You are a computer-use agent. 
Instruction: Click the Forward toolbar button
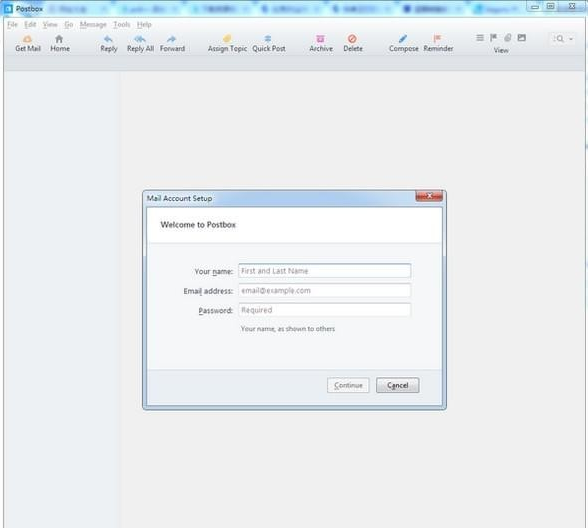click(172, 44)
